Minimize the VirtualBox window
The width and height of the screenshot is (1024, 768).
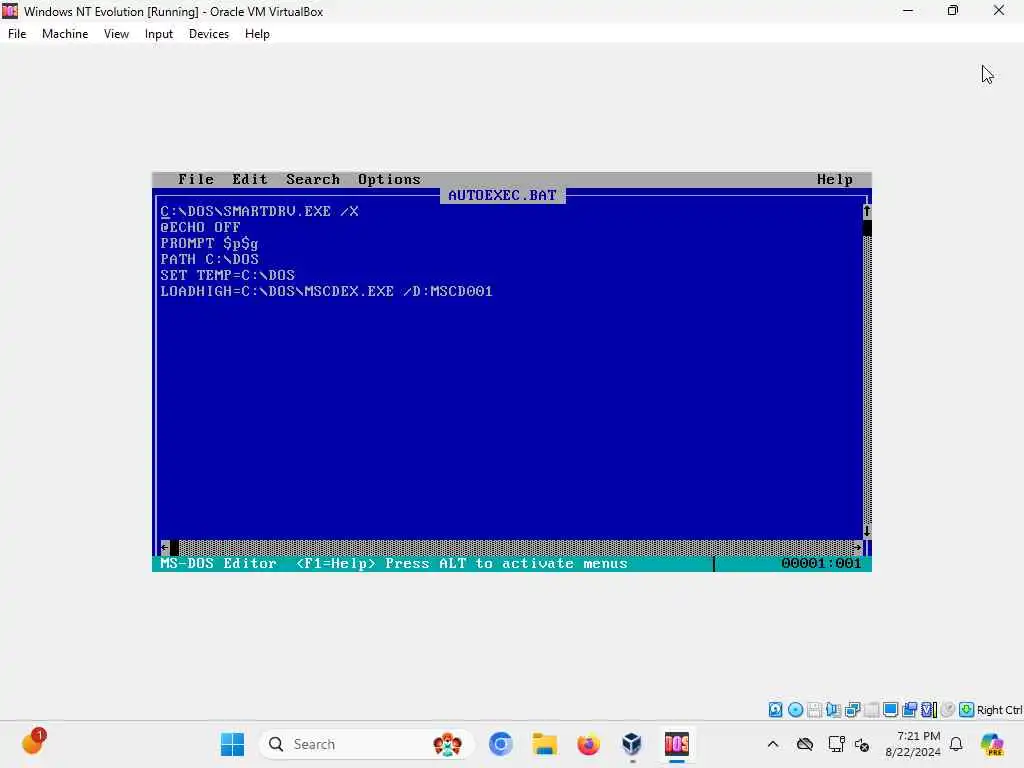[908, 10]
